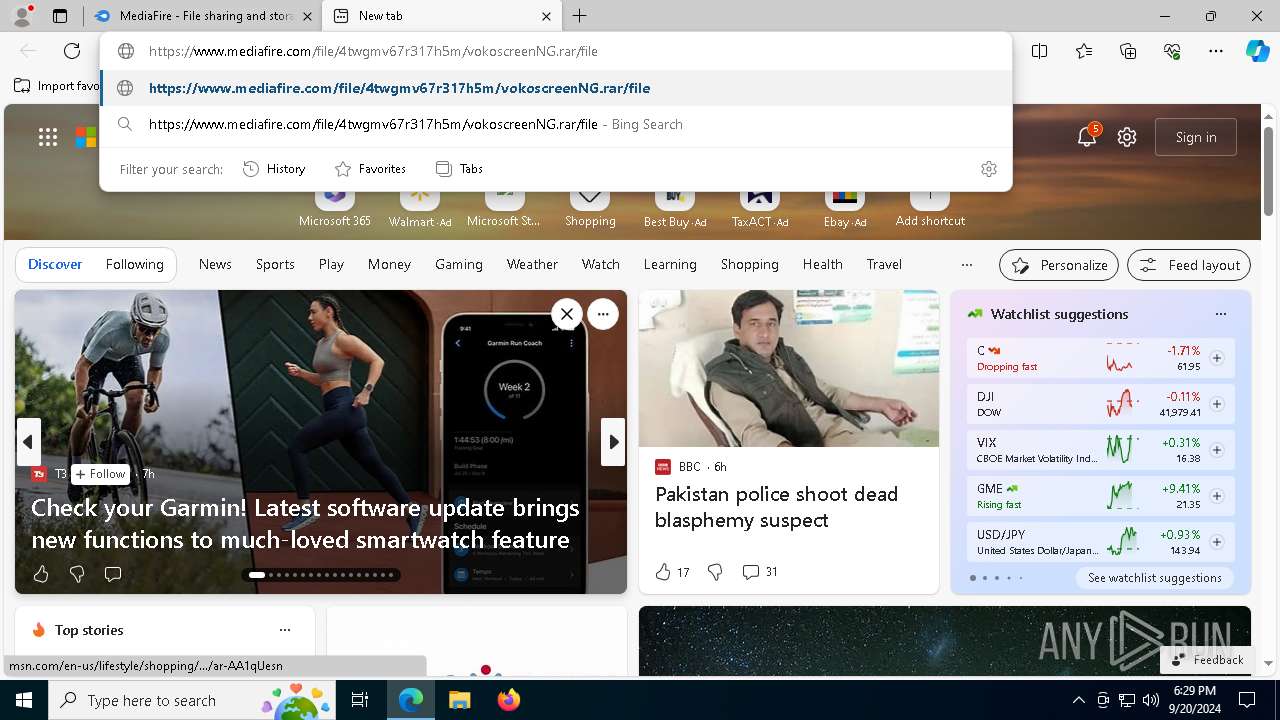
Task: Open tab actions menu icon
Action: tap(60, 16)
